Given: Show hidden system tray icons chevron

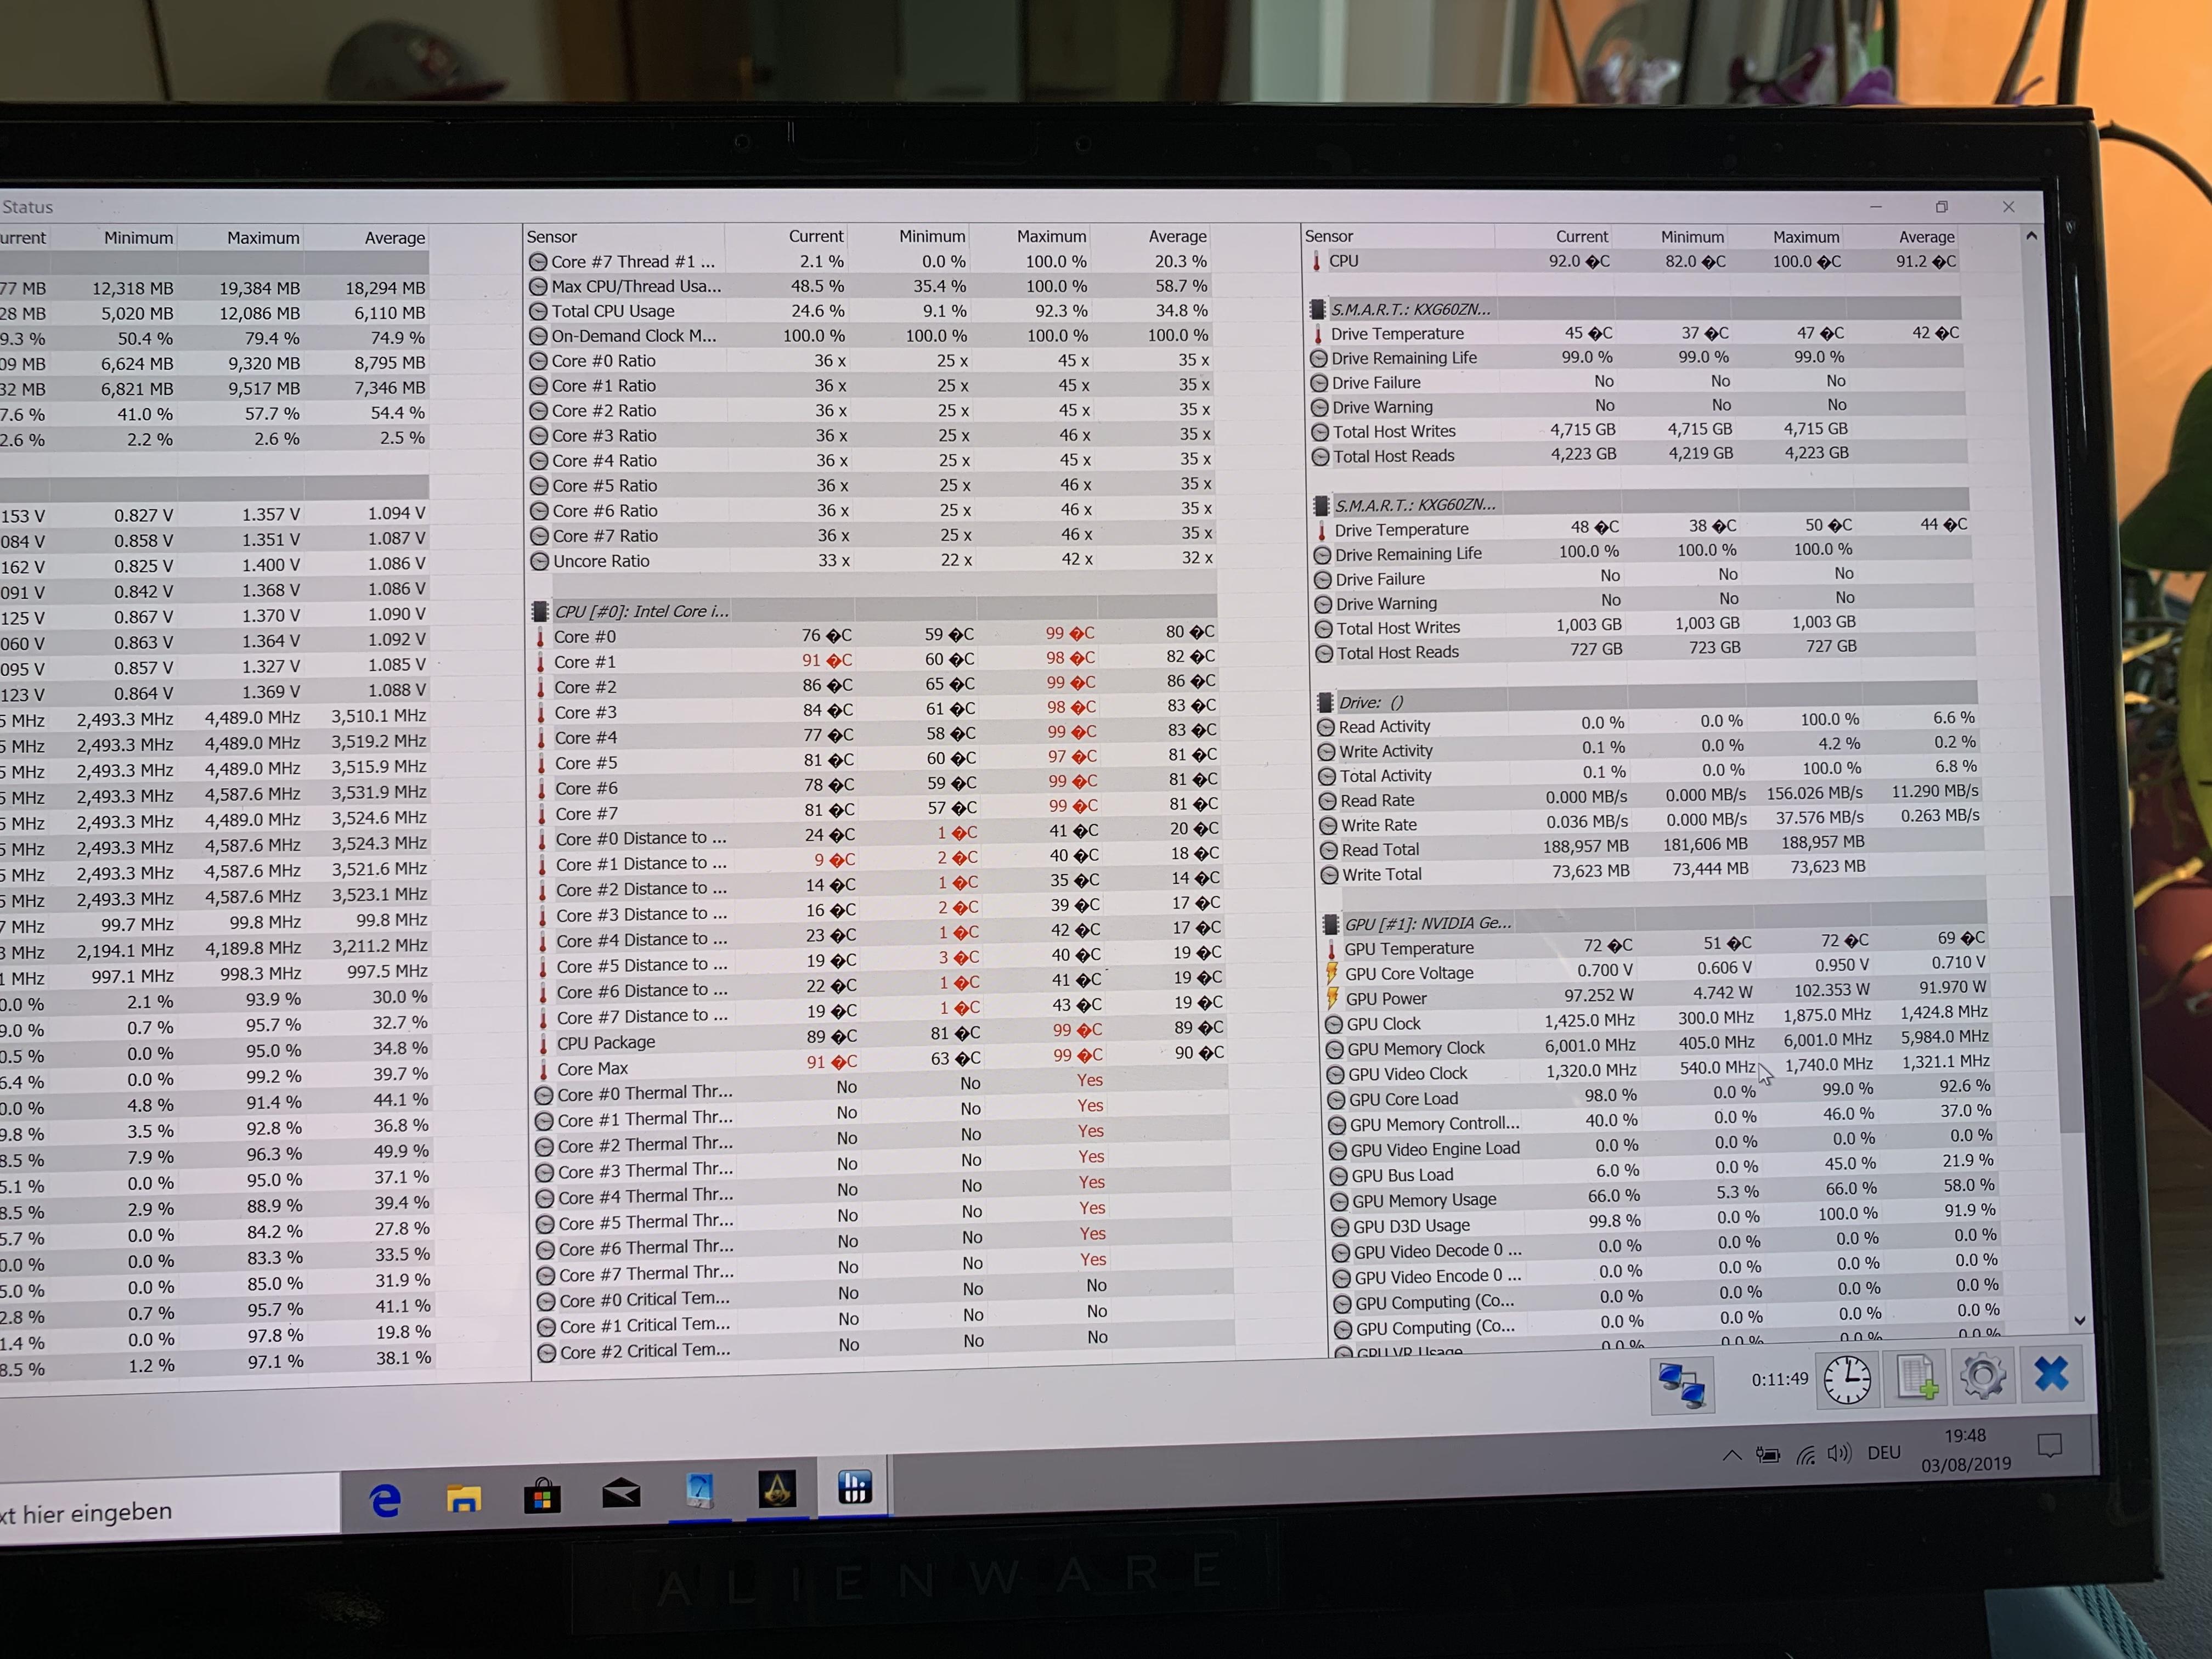Looking at the screenshot, I should (x=1732, y=1456).
